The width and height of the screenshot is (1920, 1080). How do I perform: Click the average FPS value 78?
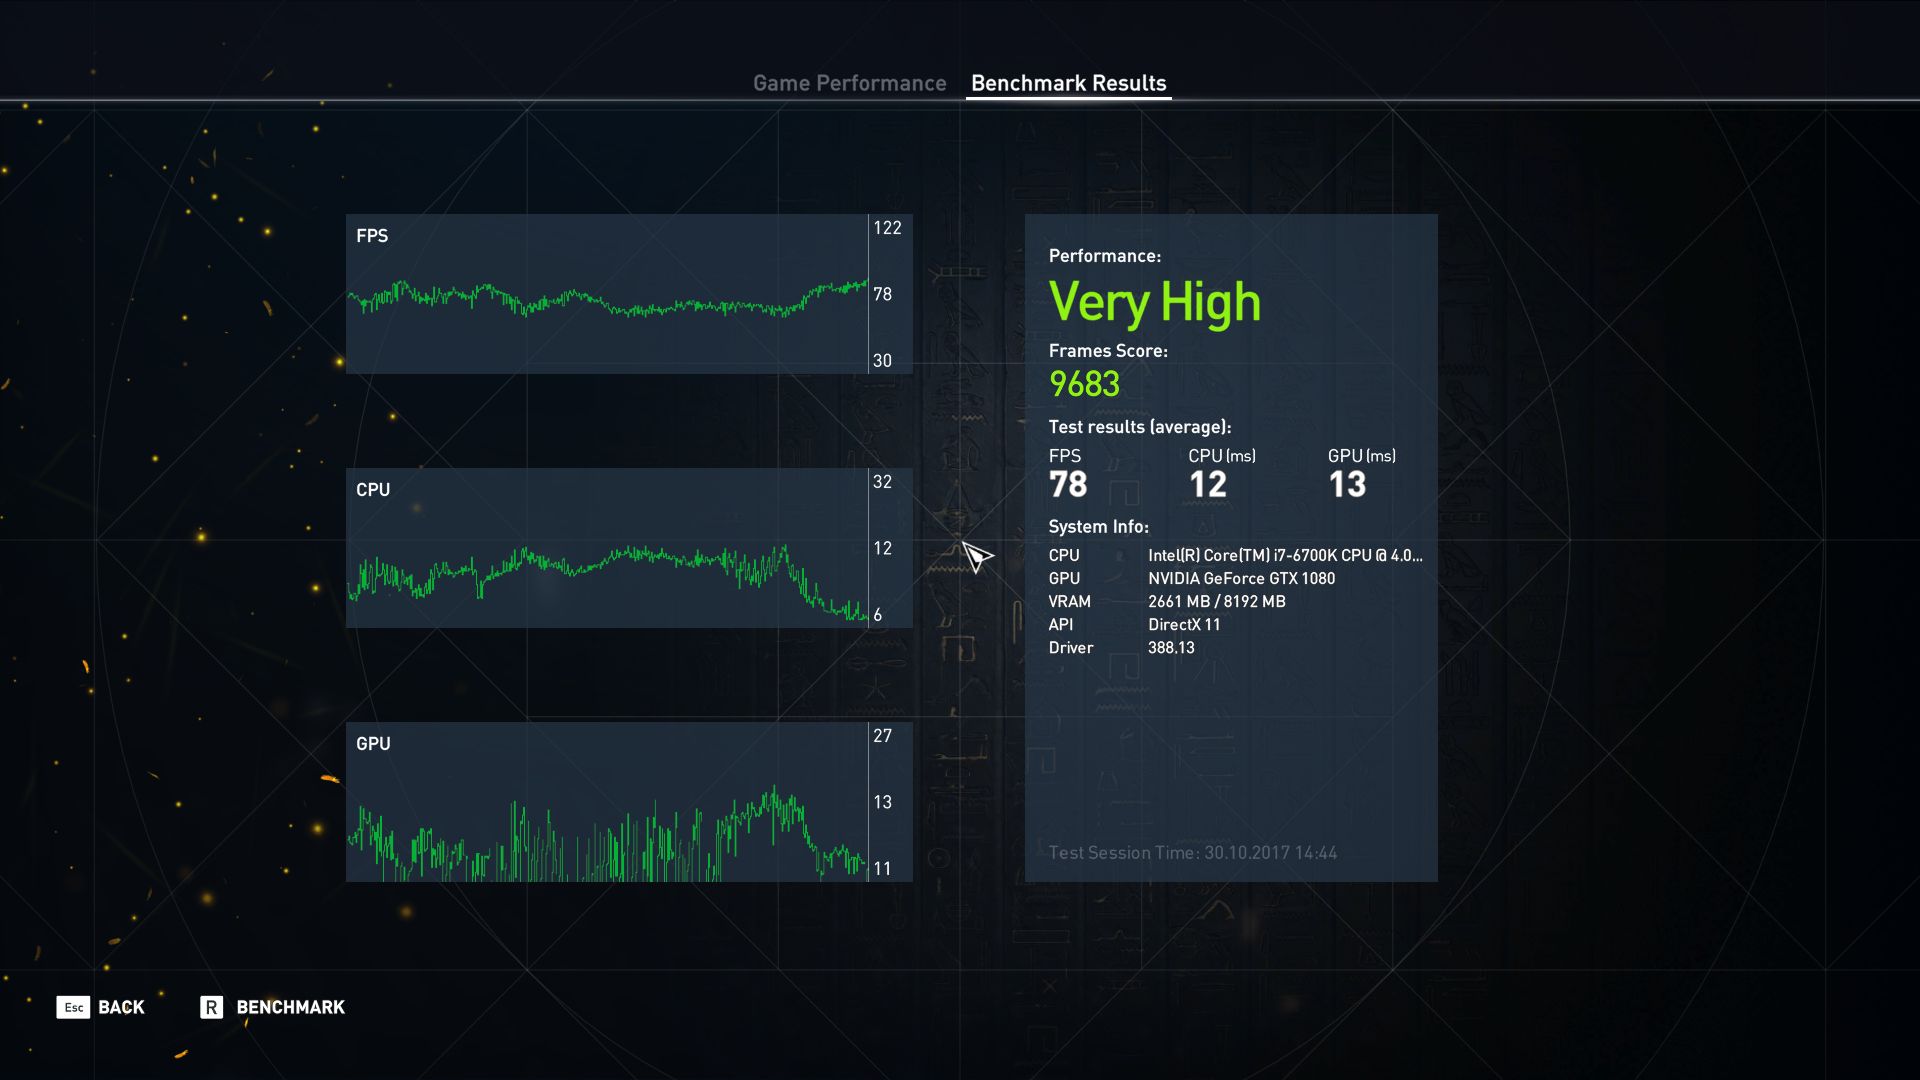point(1068,485)
